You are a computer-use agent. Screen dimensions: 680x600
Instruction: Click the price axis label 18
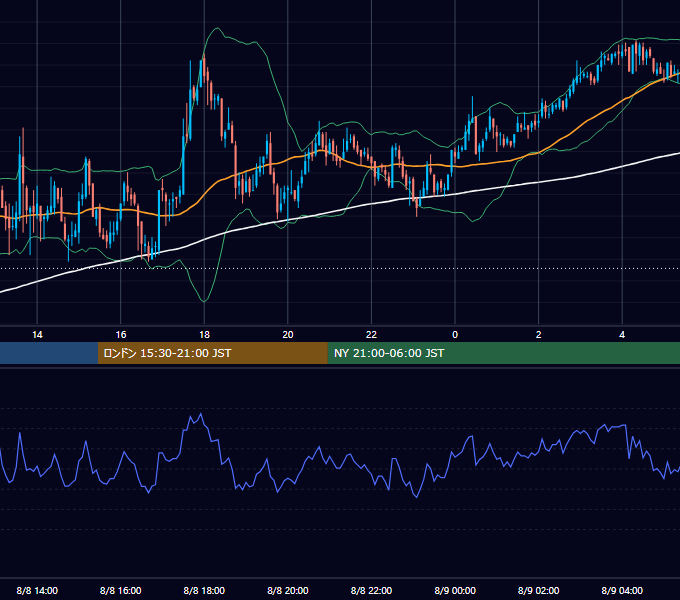[x=204, y=335]
